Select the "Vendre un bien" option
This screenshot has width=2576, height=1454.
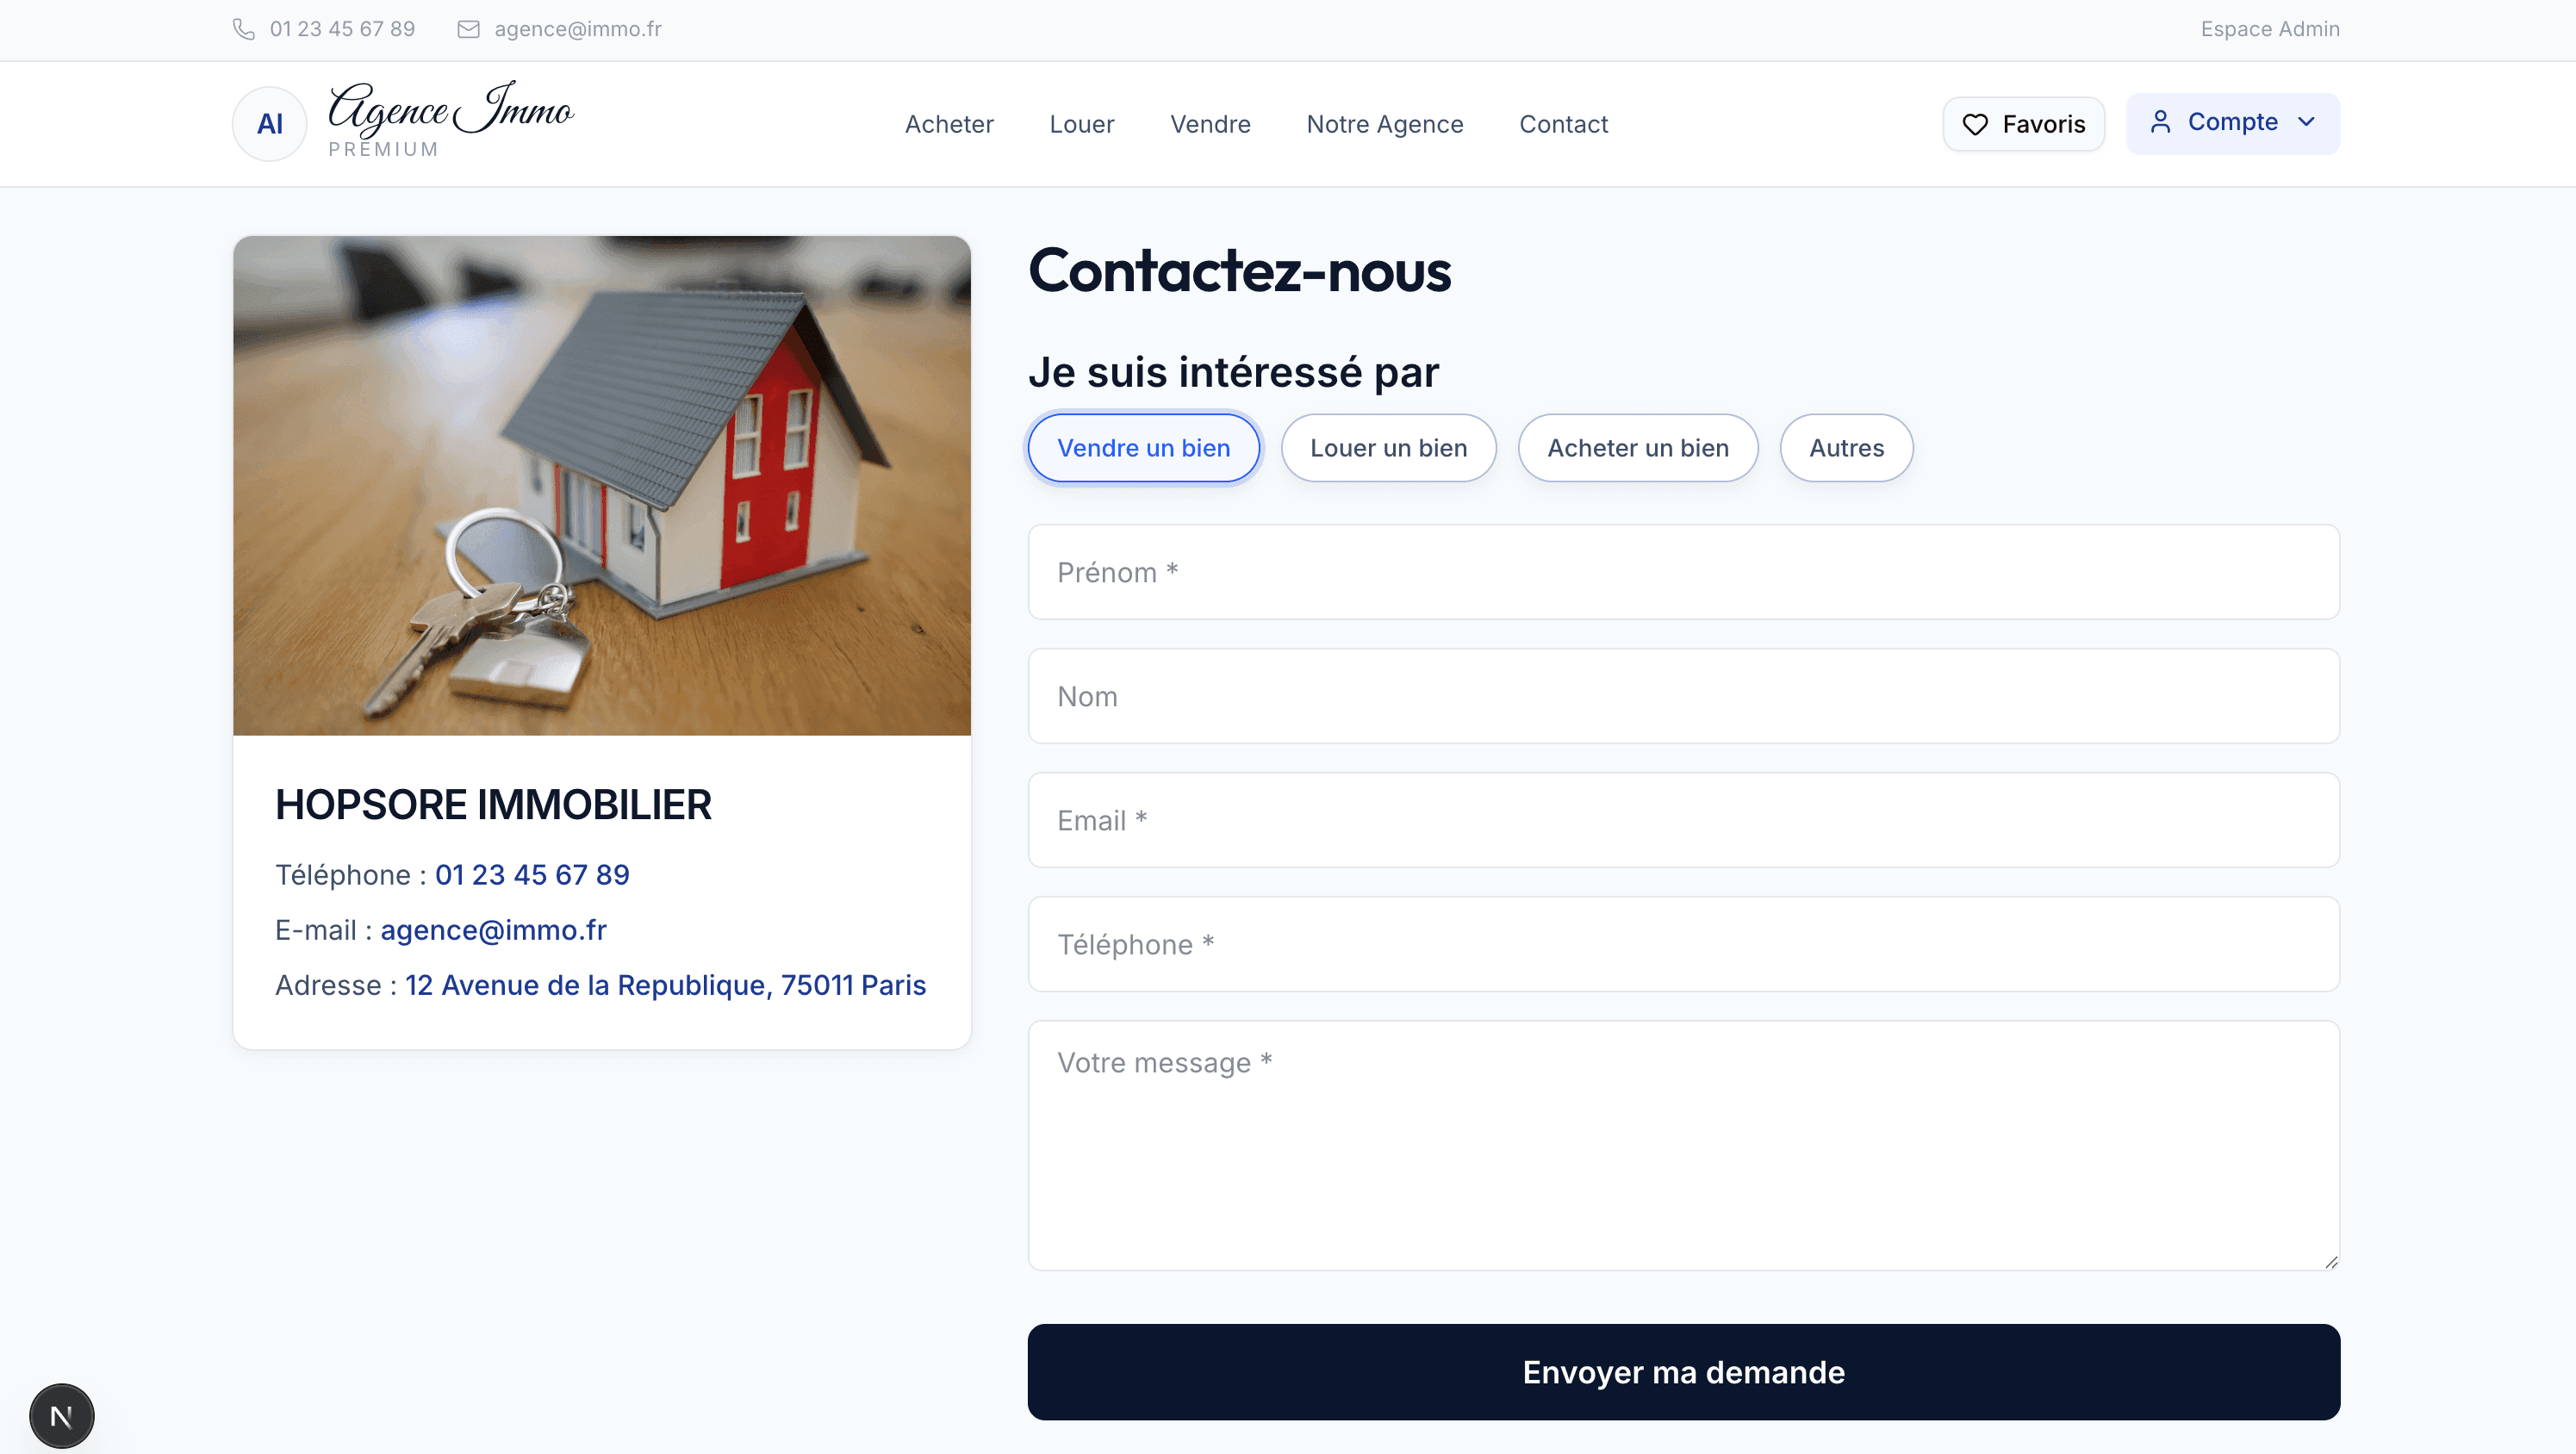pos(1143,447)
